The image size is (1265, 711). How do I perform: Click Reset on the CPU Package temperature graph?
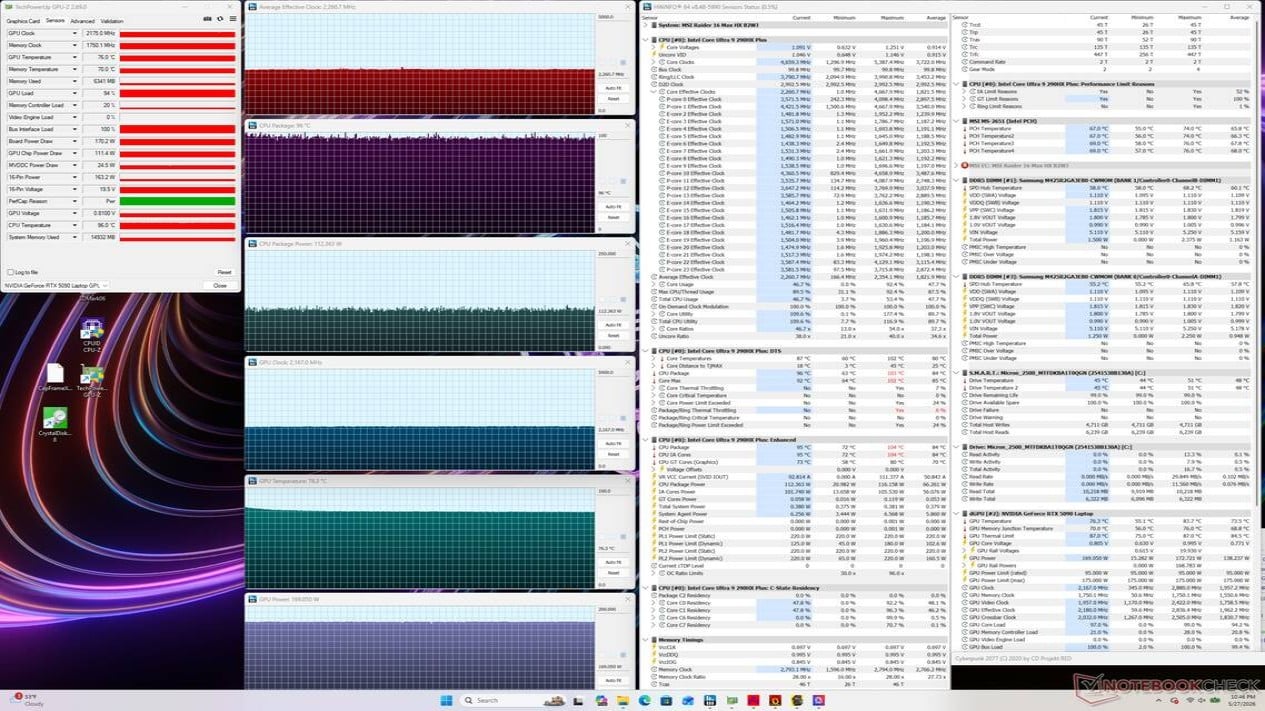pos(613,217)
